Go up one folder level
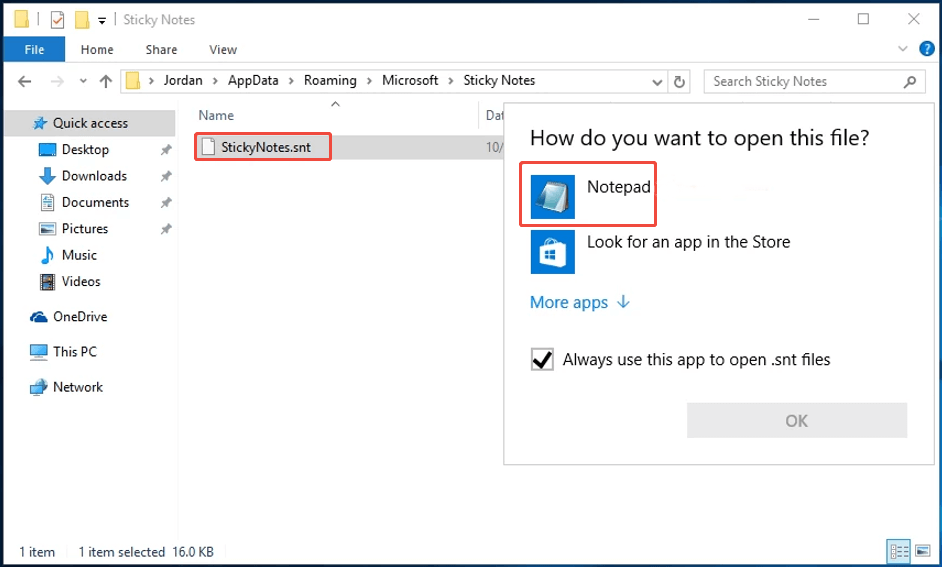 click(105, 82)
